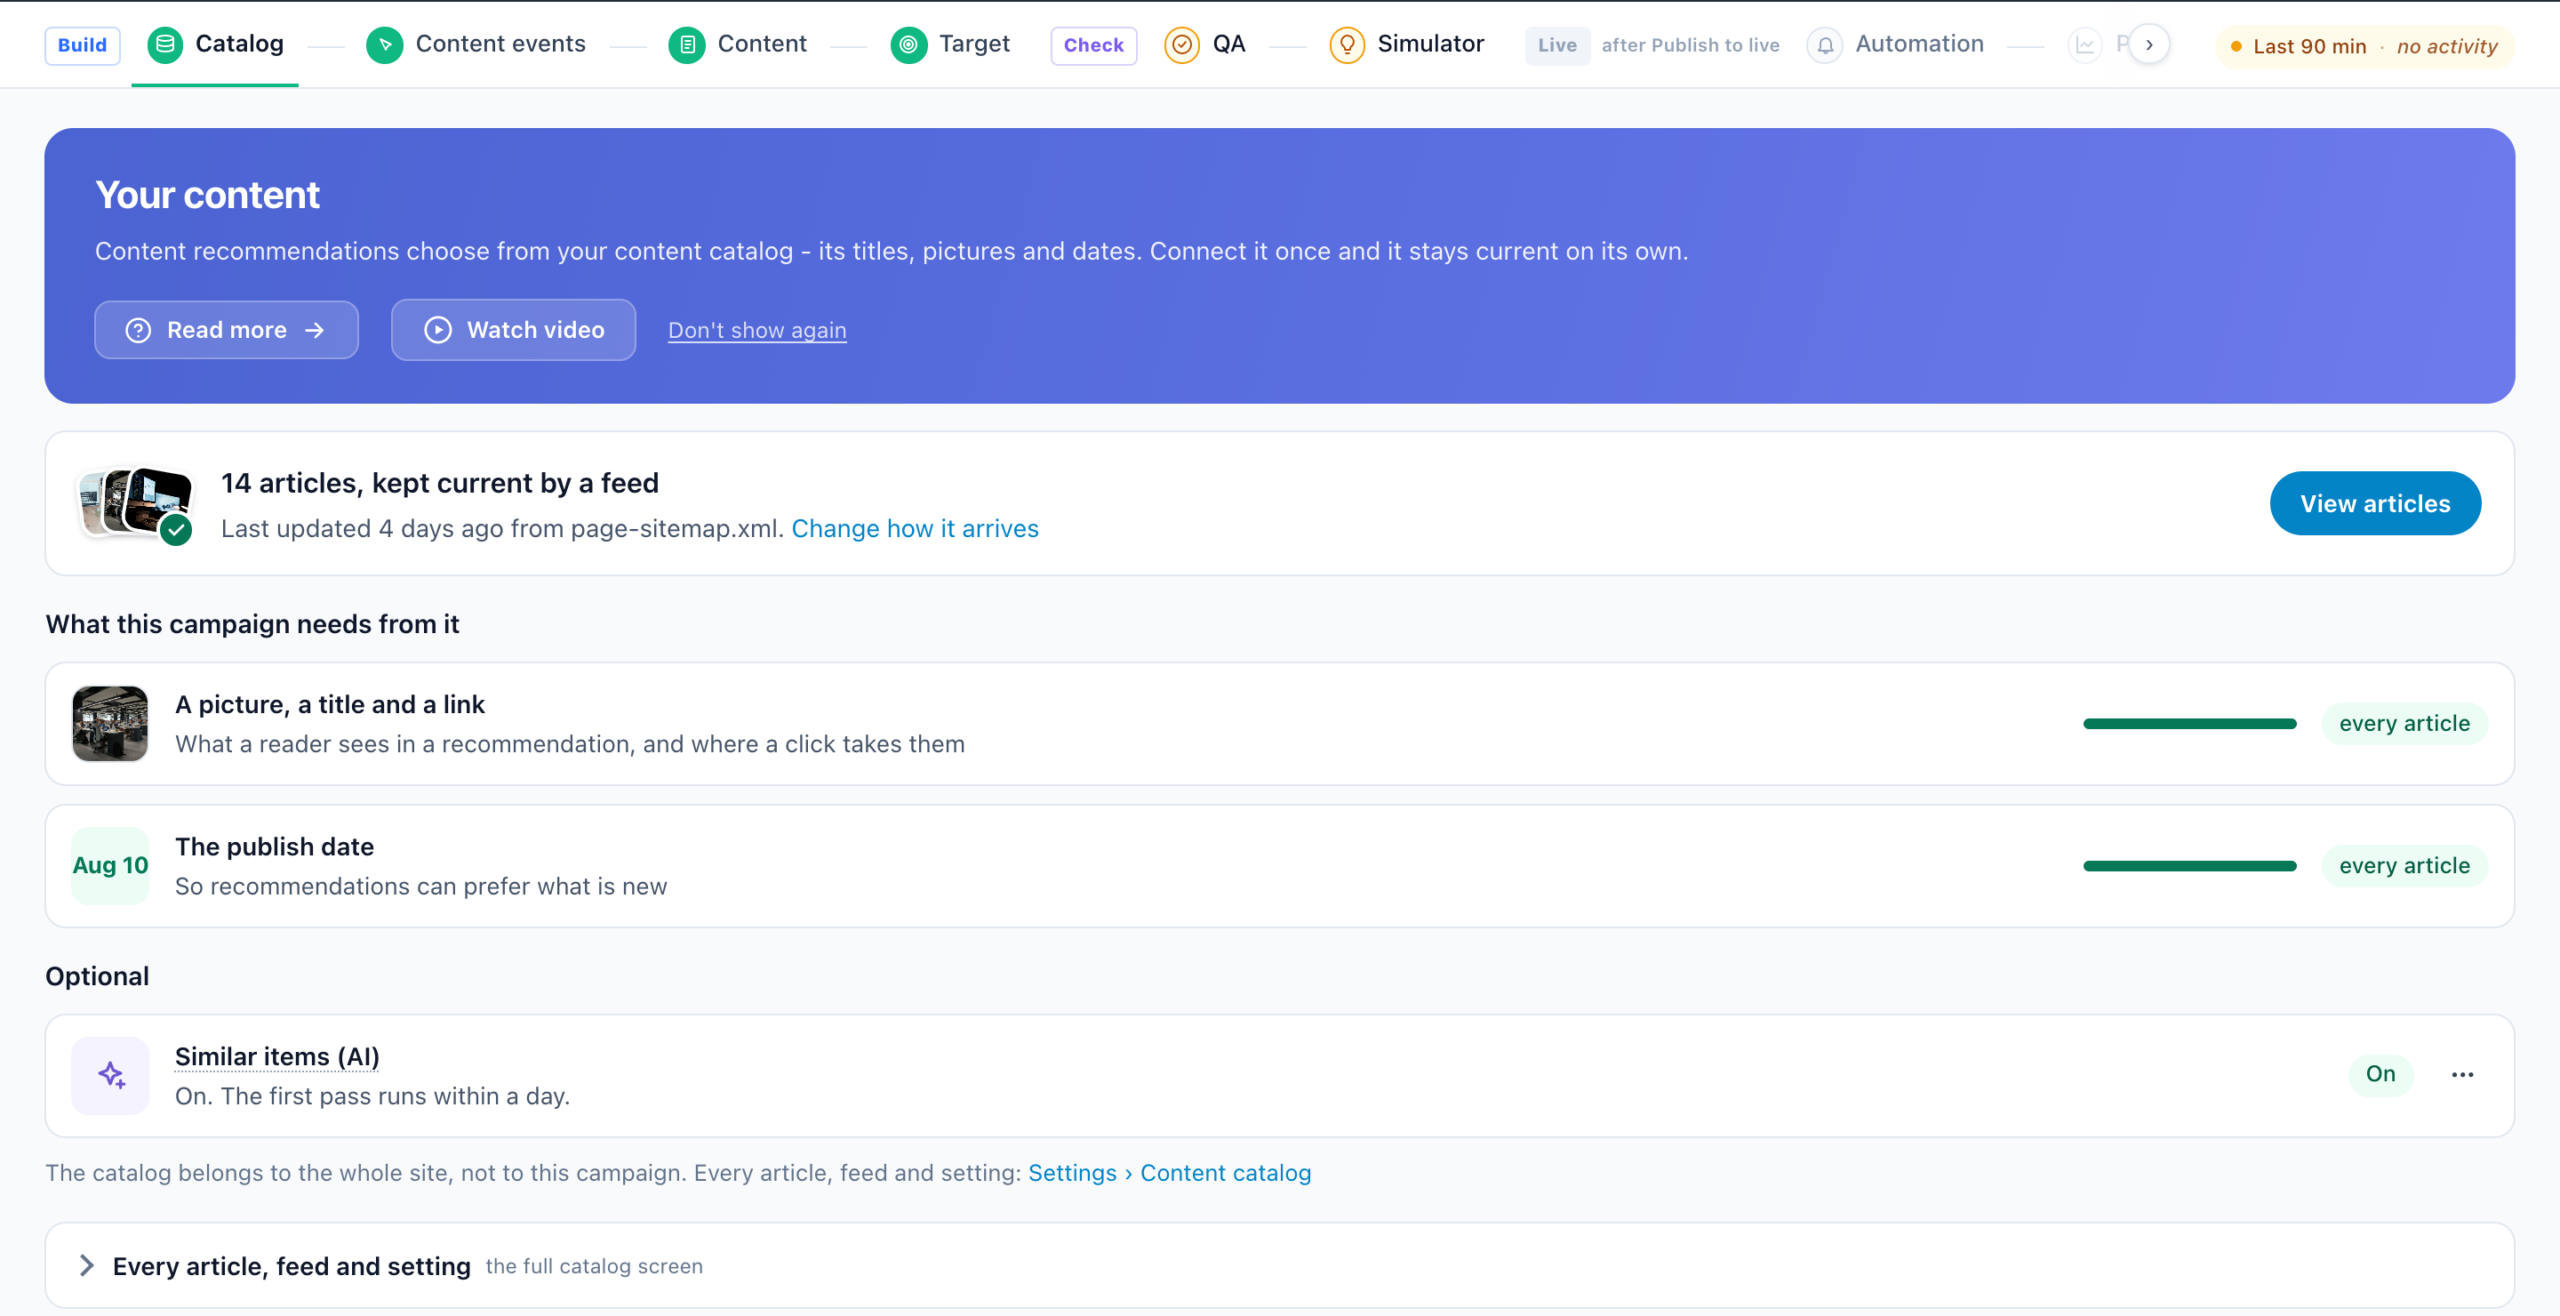This screenshot has height=1316, width=2560.
Task: Click the View articles button
Action: tap(2375, 503)
